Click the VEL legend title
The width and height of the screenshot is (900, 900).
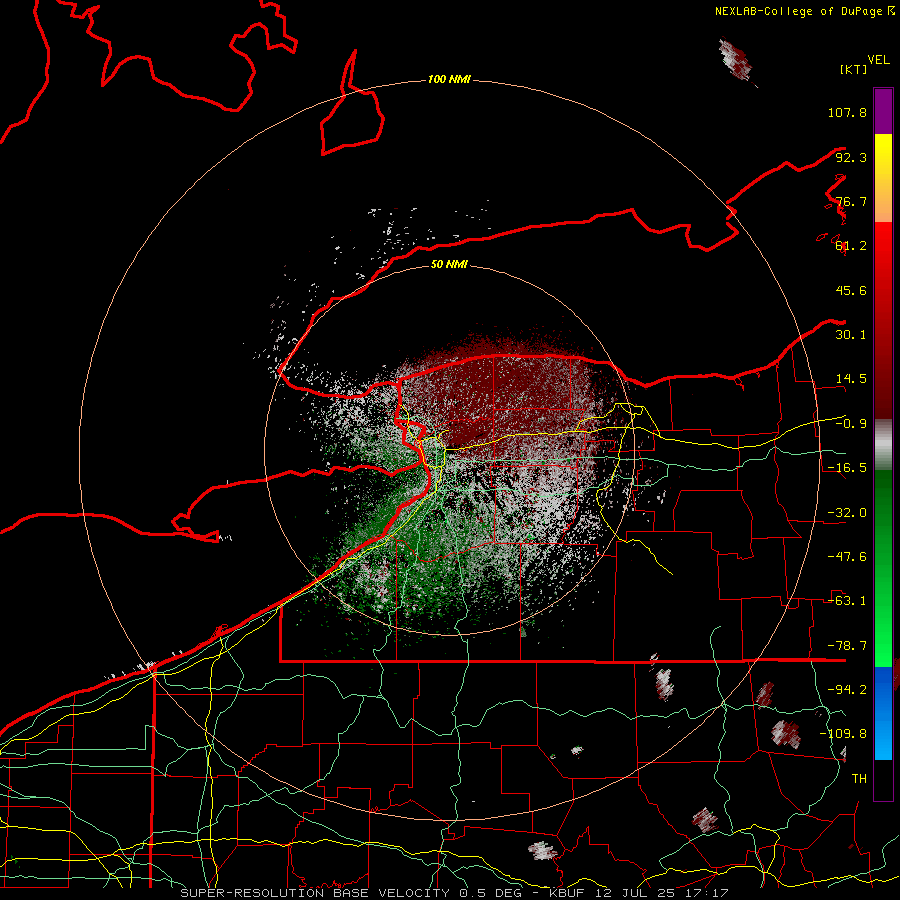coord(878,60)
